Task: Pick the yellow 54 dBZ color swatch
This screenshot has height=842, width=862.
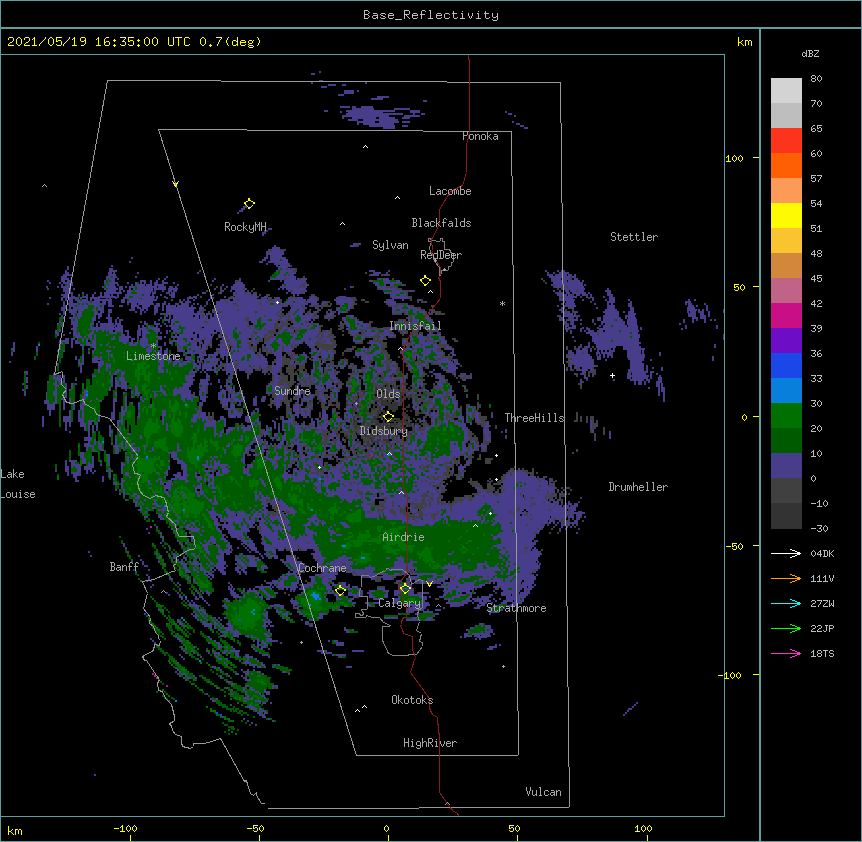Action: (x=786, y=215)
